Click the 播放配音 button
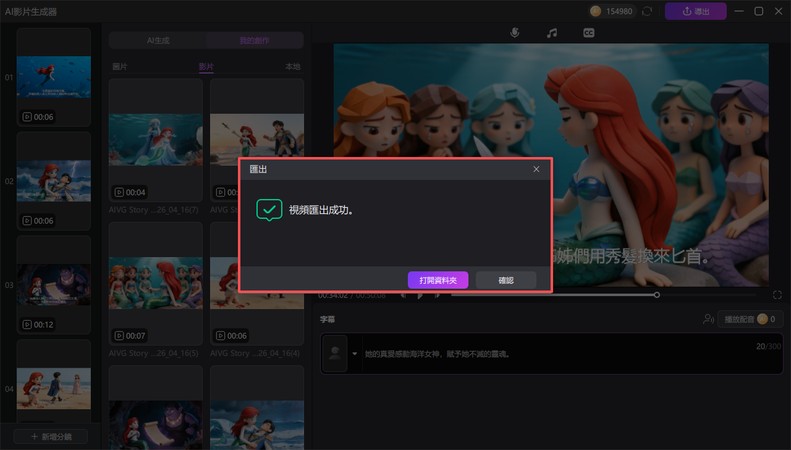 point(750,319)
